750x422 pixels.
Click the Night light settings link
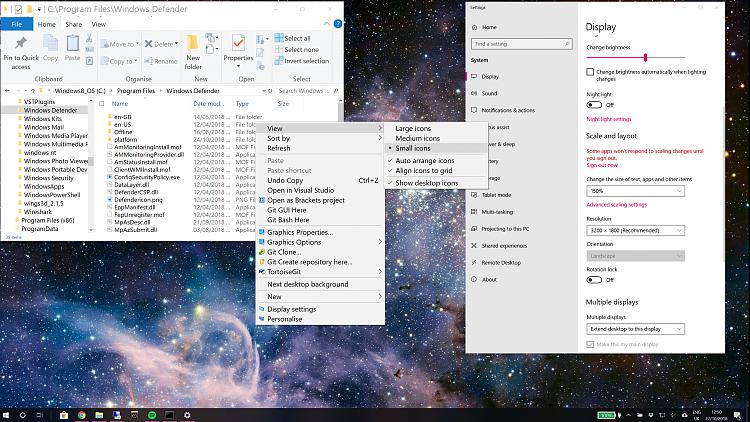point(608,119)
